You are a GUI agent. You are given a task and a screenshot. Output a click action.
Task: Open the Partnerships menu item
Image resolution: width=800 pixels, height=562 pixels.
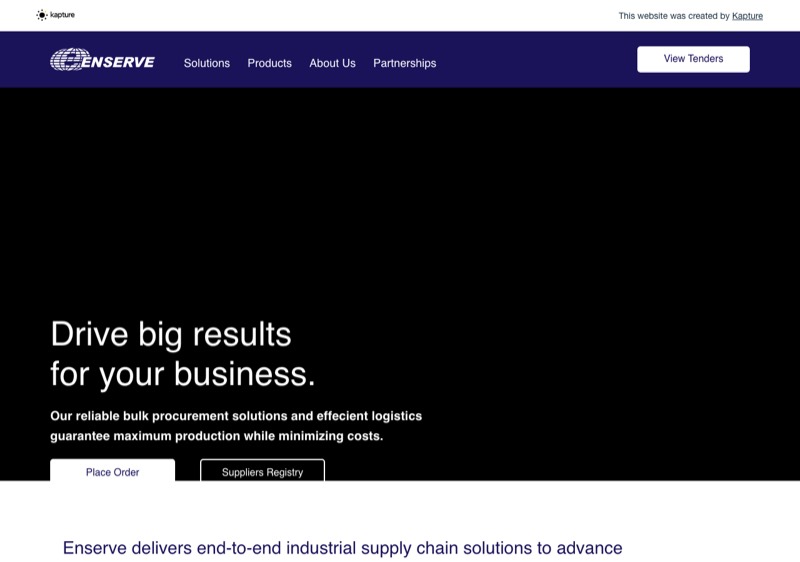(x=405, y=63)
